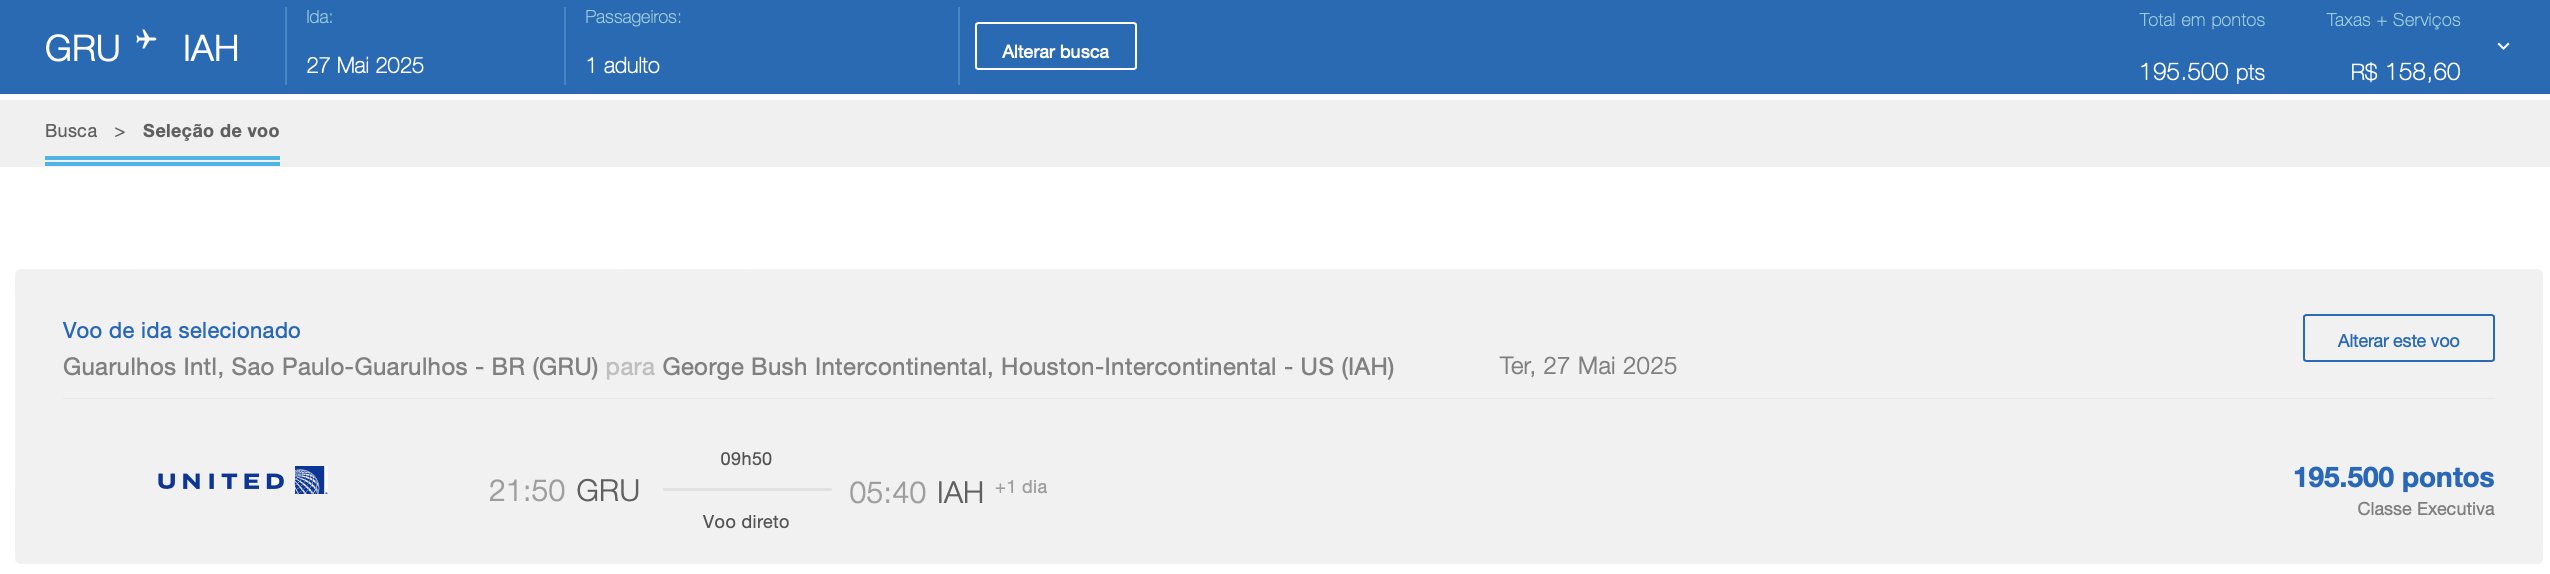Click the R$ 158,60 taxes amount
The width and height of the screenshot is (2550, 574).
[2405, 72]
